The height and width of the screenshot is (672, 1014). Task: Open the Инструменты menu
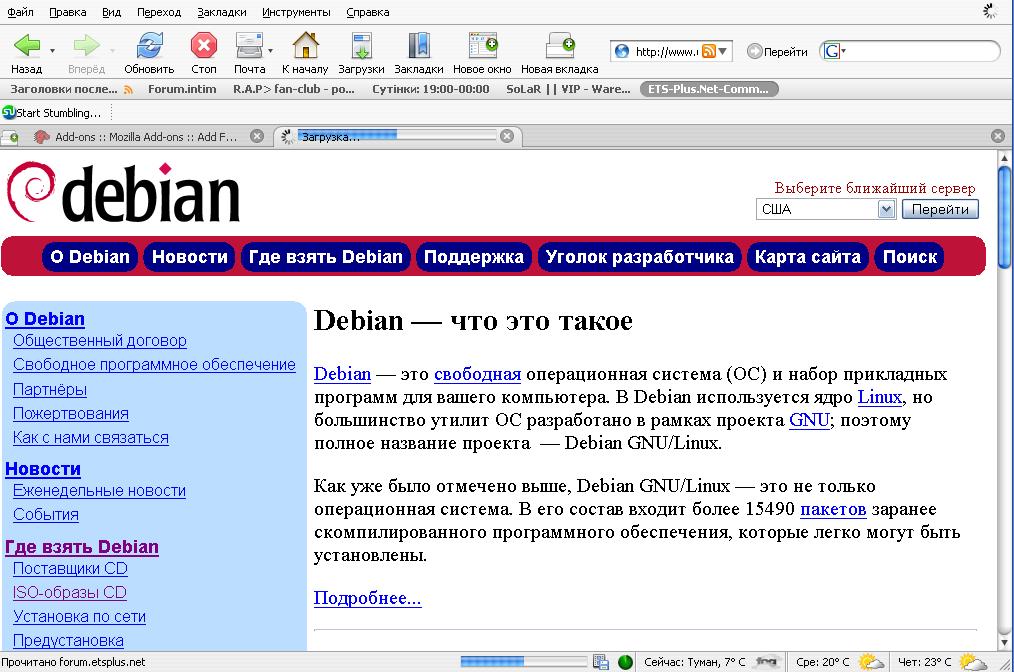pyautogui.click(x=296, y=12)
